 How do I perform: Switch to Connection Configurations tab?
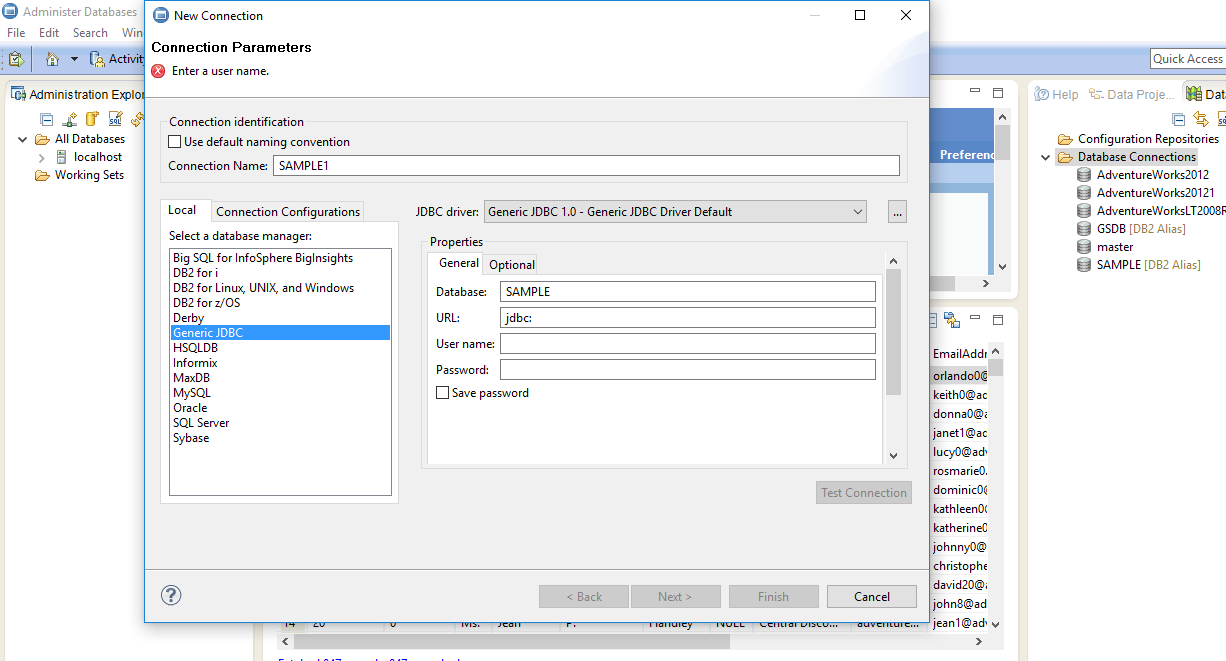[288, 211]
